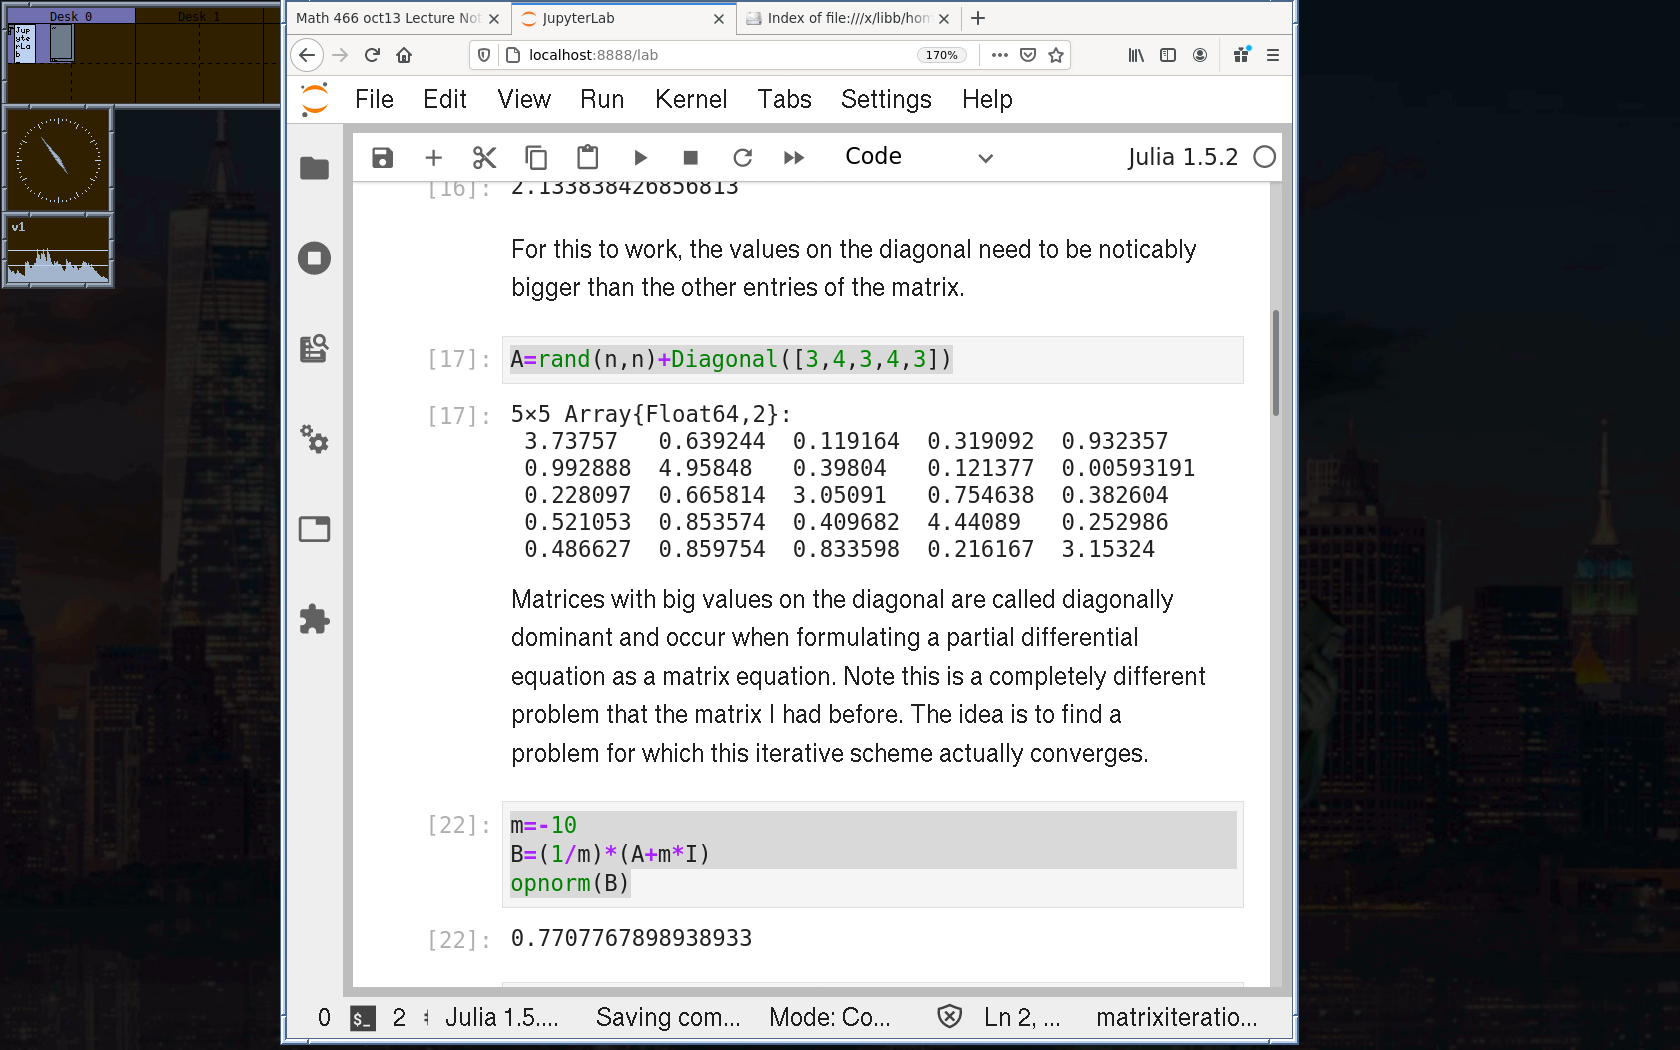Restart kernel and run all cells

794,158
